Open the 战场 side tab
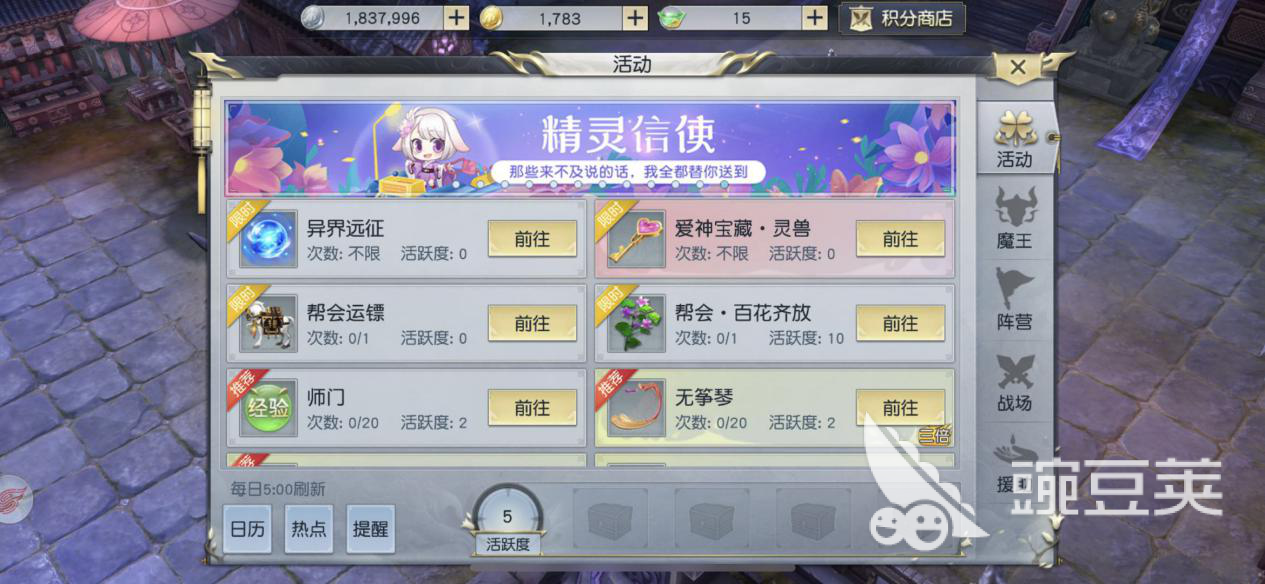Image resolution: width=1265 pixels, height=584 pixels. coord(1014,382)
